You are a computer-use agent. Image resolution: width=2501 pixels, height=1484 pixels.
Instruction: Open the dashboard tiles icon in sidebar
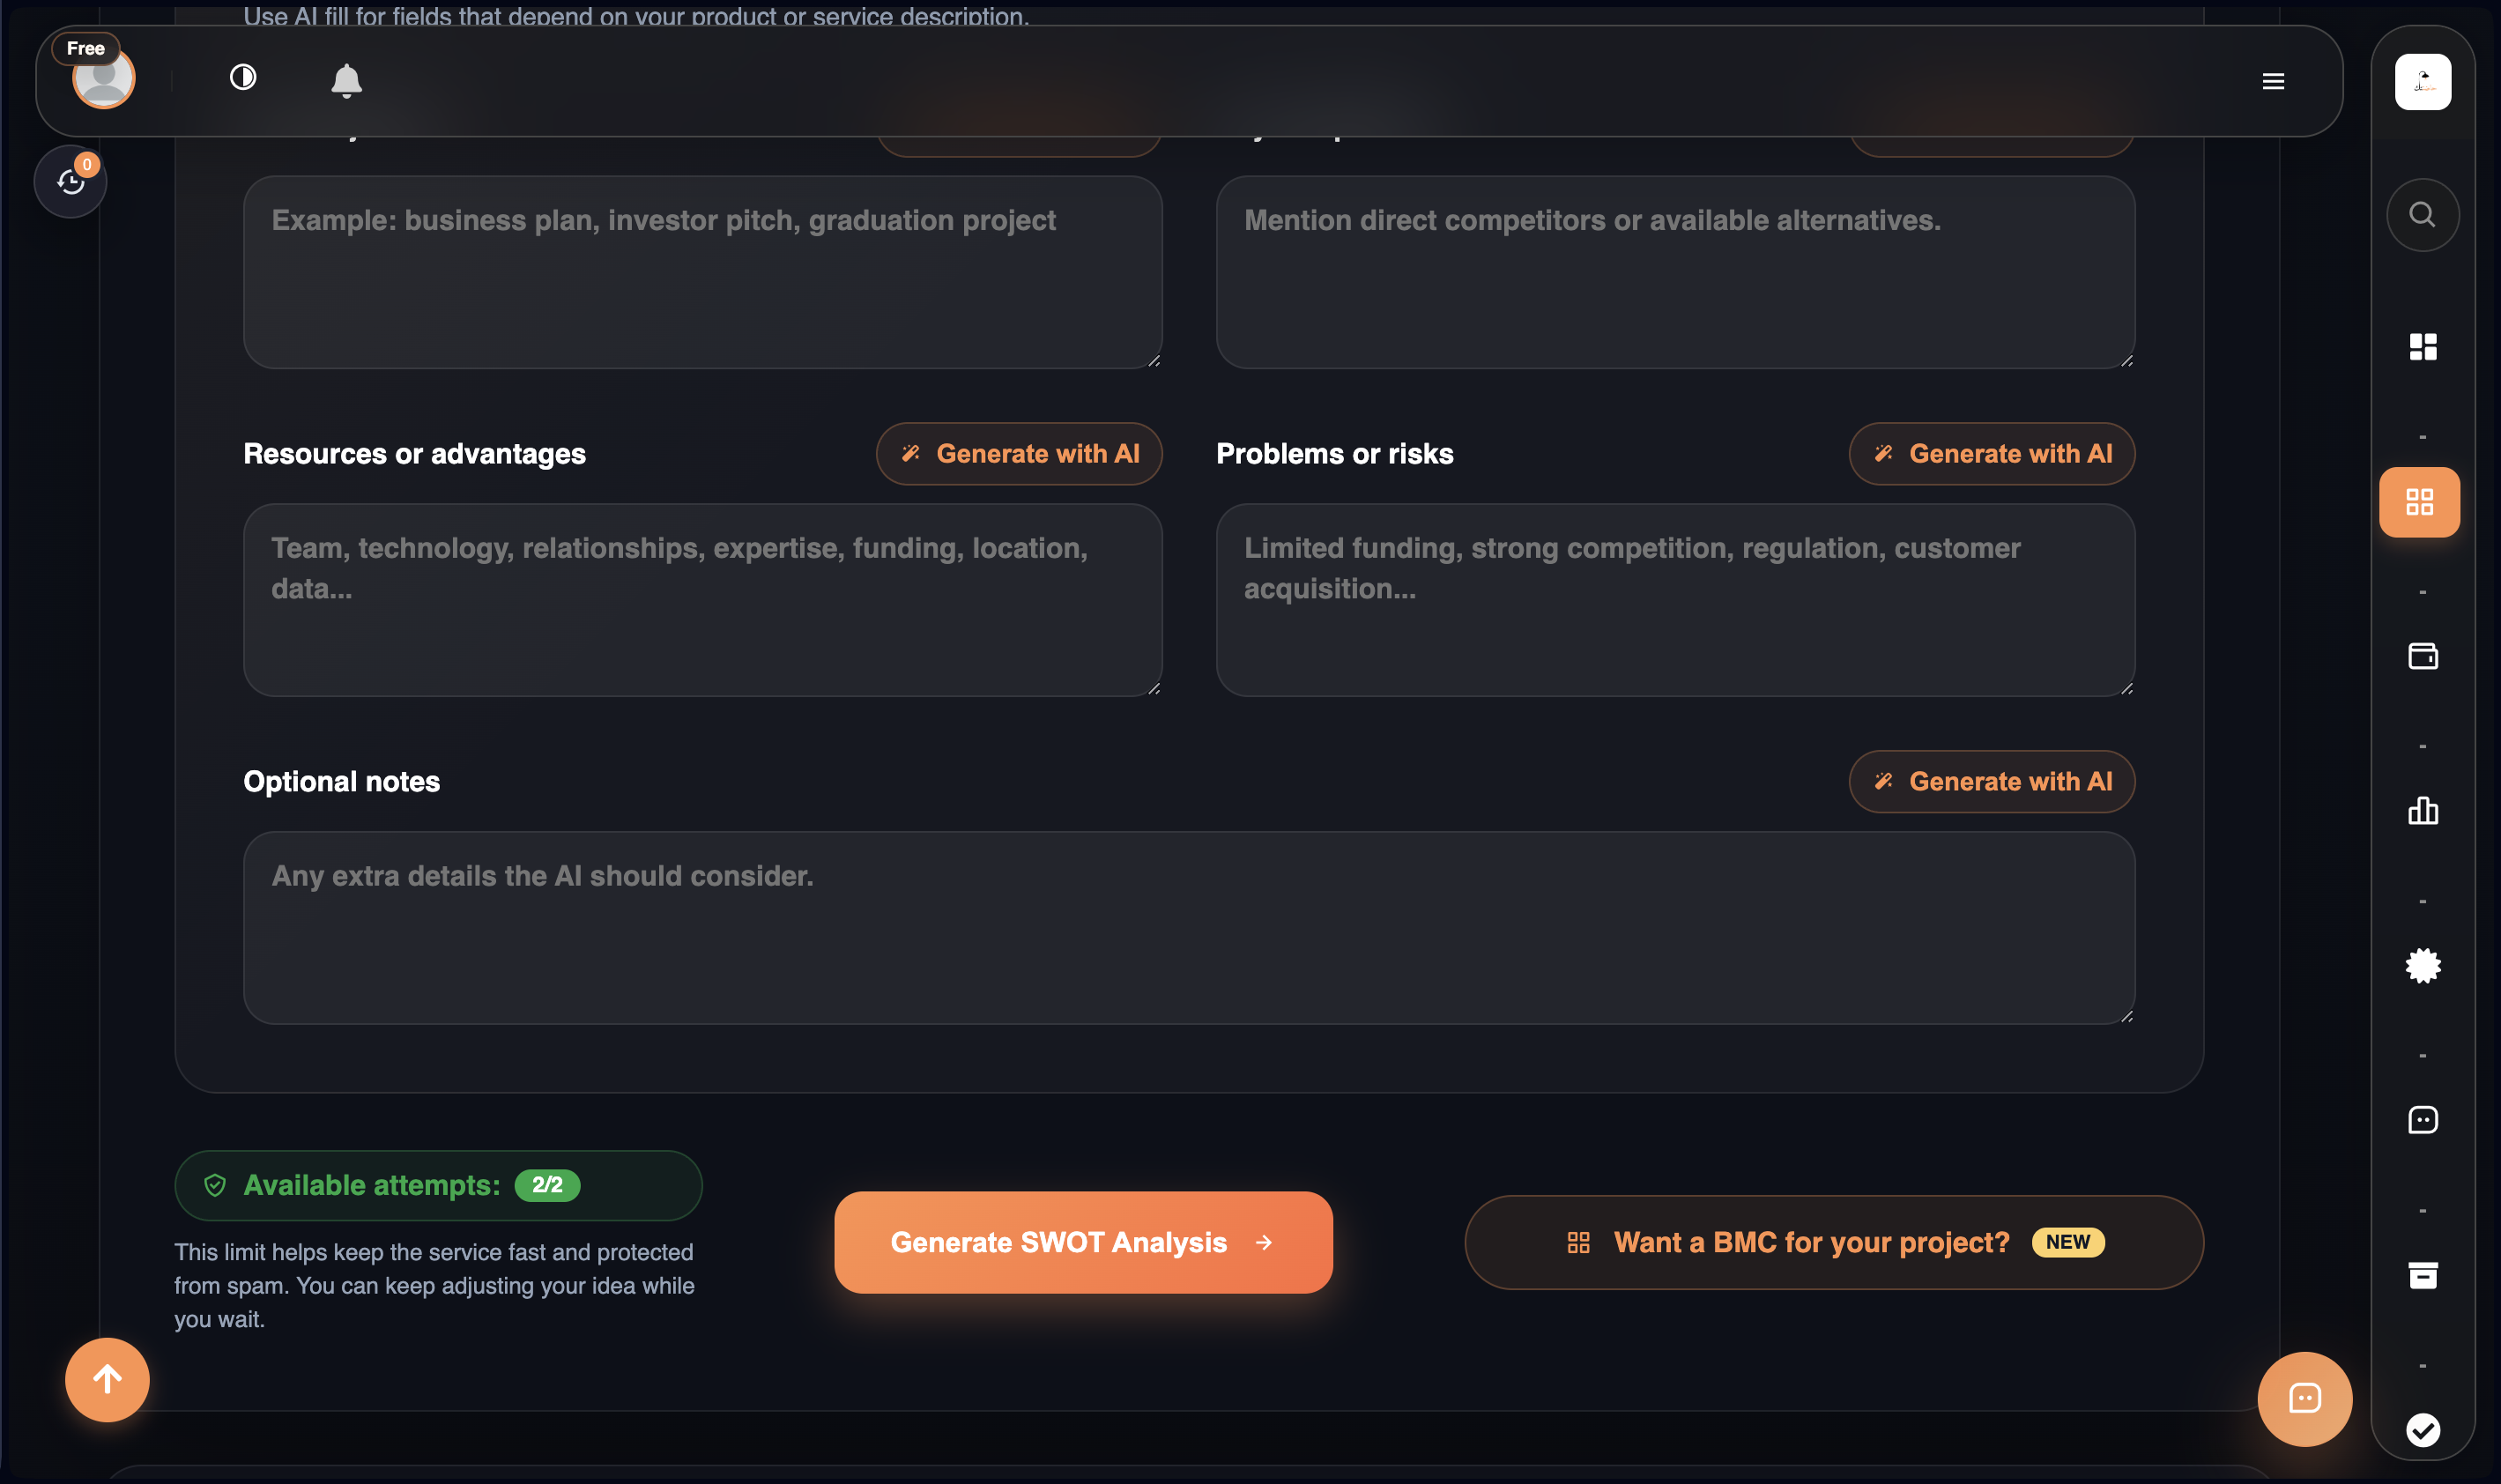click(x=2422, y=346)
